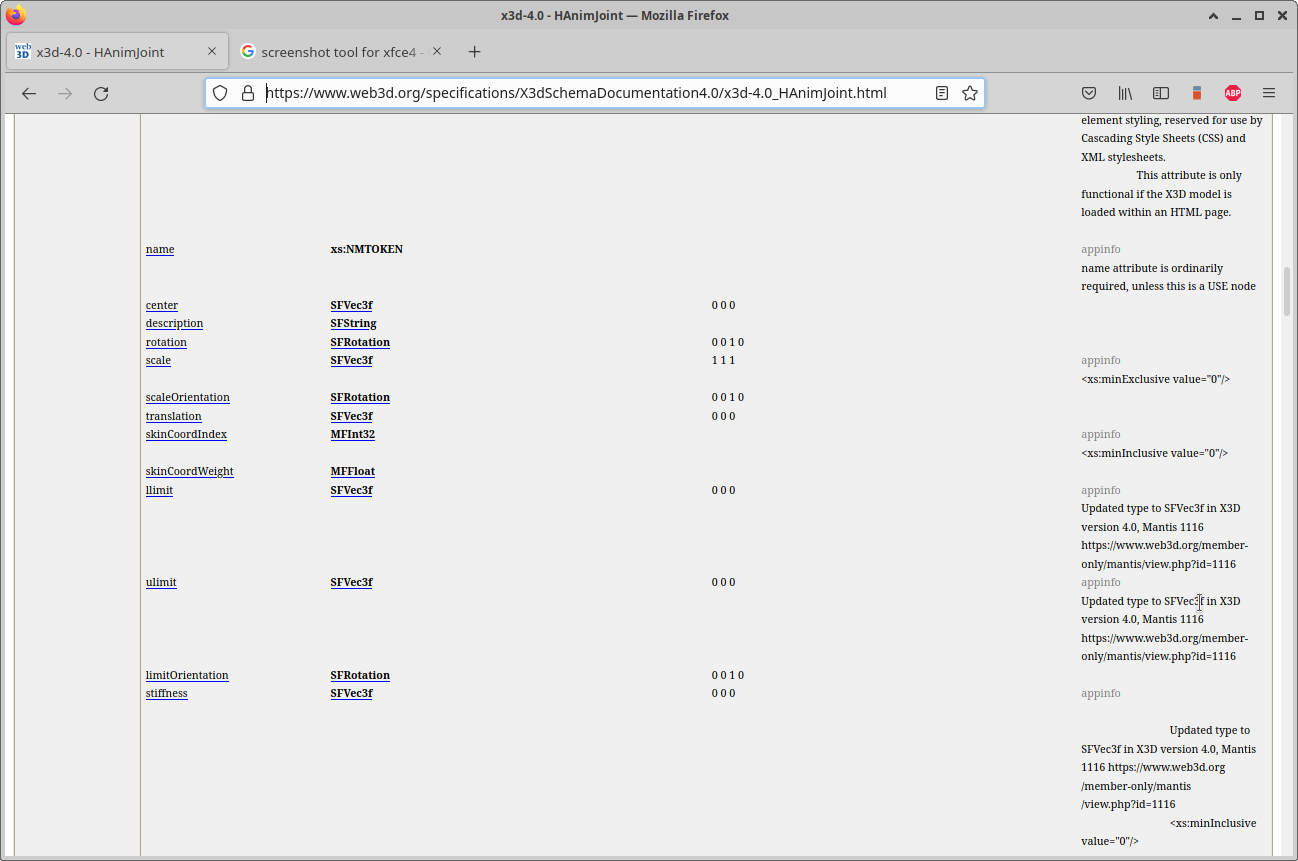Image resolution: width=1298 pixels, height=861 pixels.
Task: Click the scaleOrientation attribute link
Action: pyautogui.click(x=187, y=398)
